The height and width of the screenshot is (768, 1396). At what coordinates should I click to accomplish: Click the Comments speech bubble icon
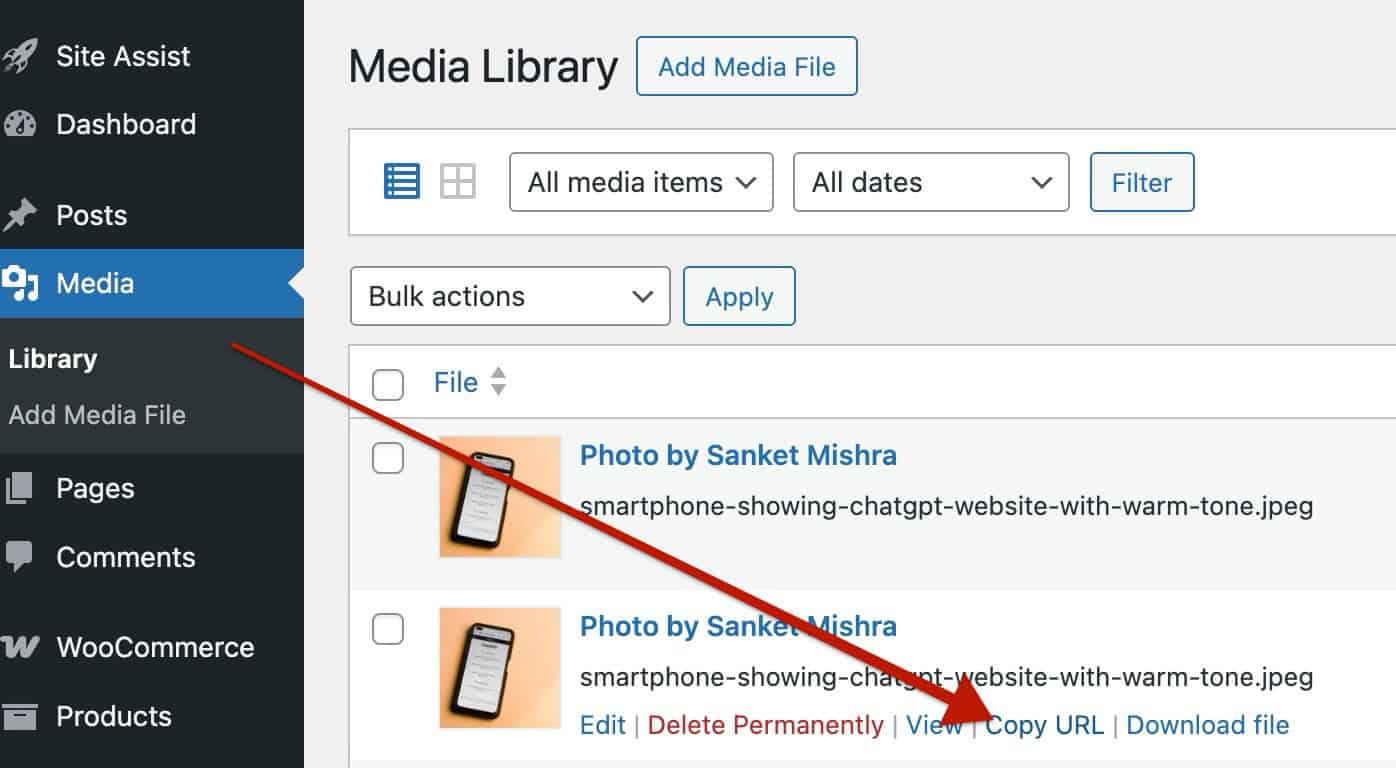tap(20, 557)
